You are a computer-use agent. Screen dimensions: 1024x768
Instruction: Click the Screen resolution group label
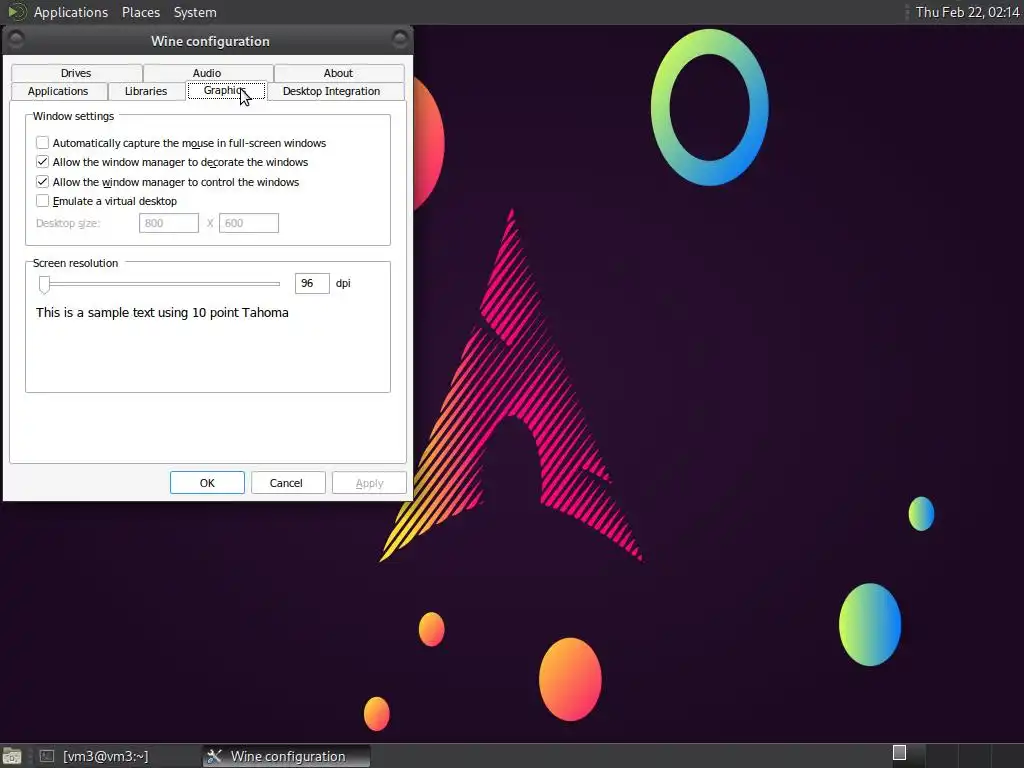75,263
